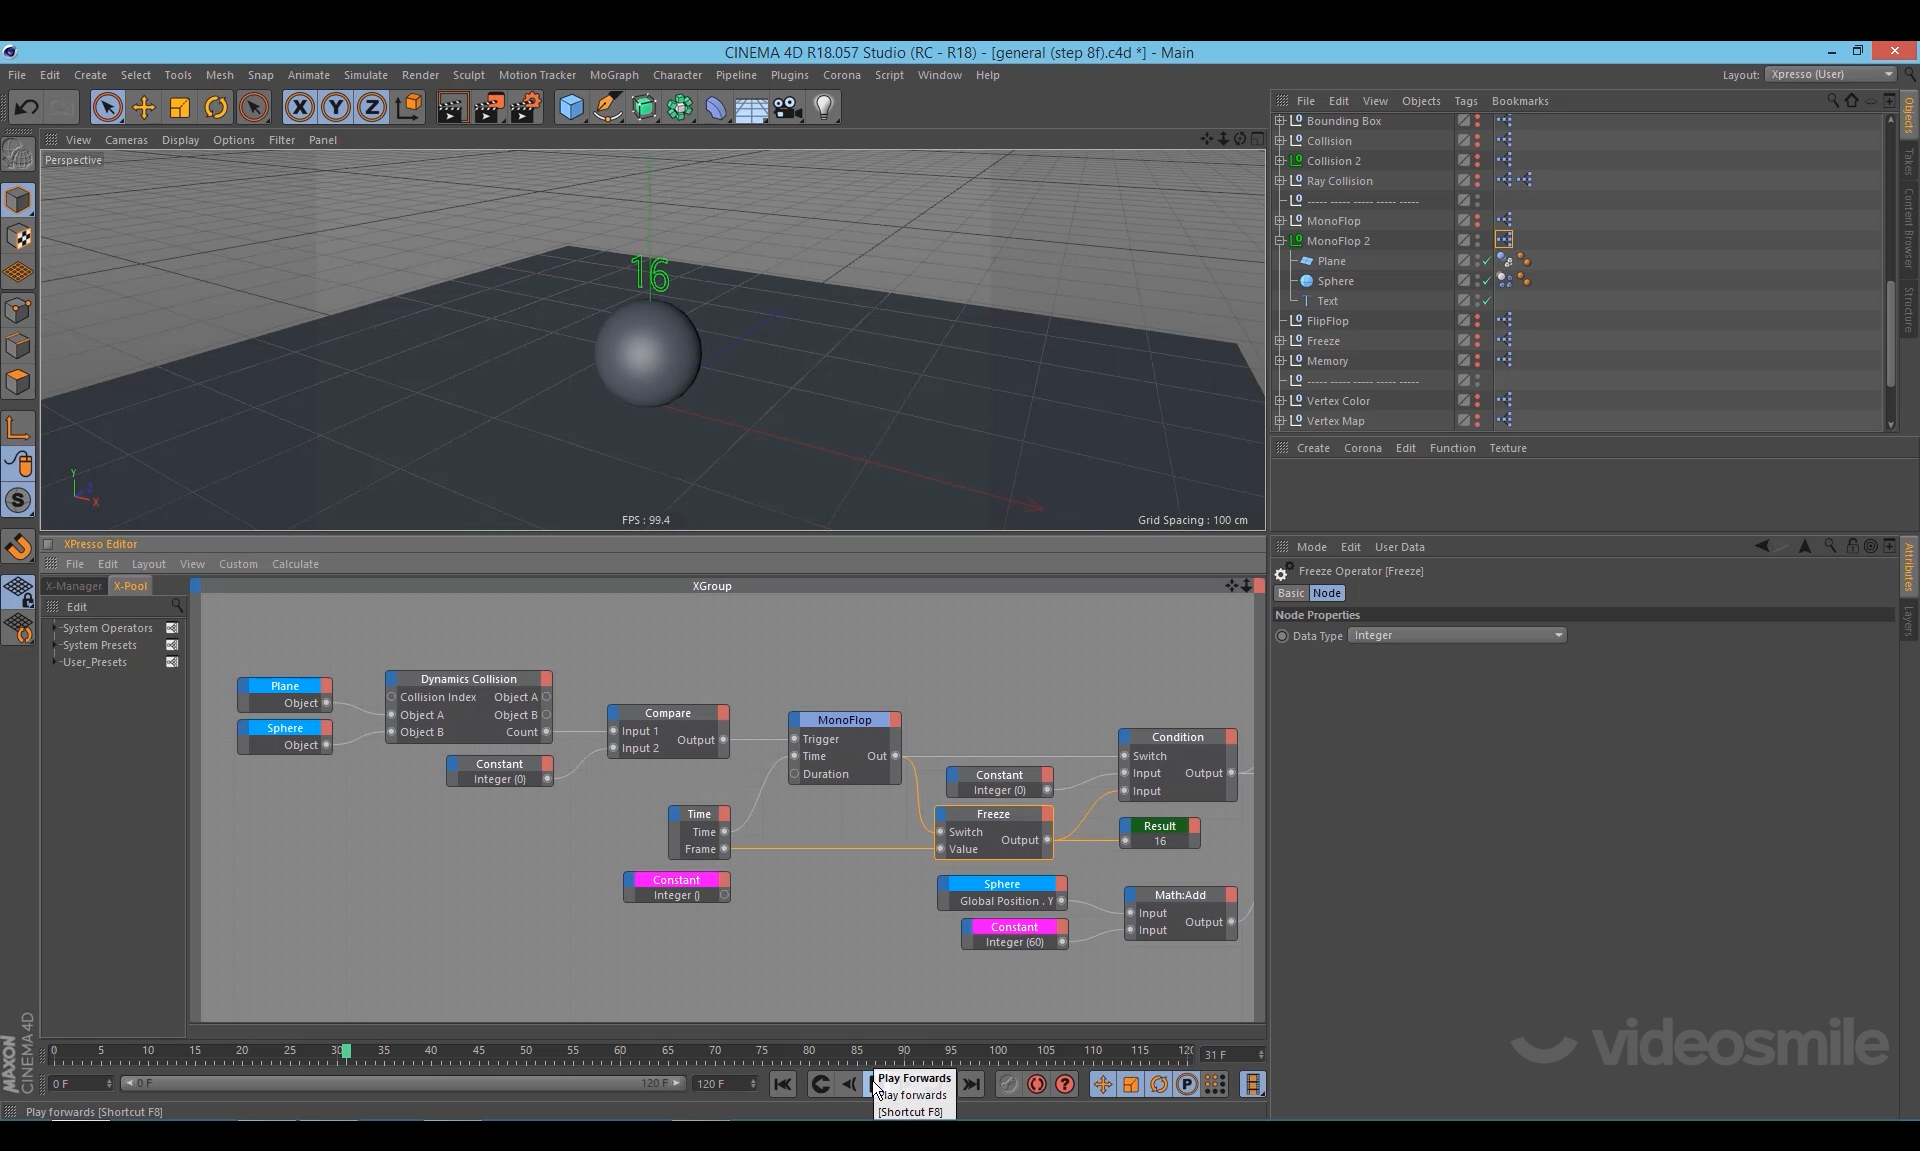This screenshot has height=1151, width=1920.
Task: Click the Basic tab in Attributes
Action: point(1291,593)
